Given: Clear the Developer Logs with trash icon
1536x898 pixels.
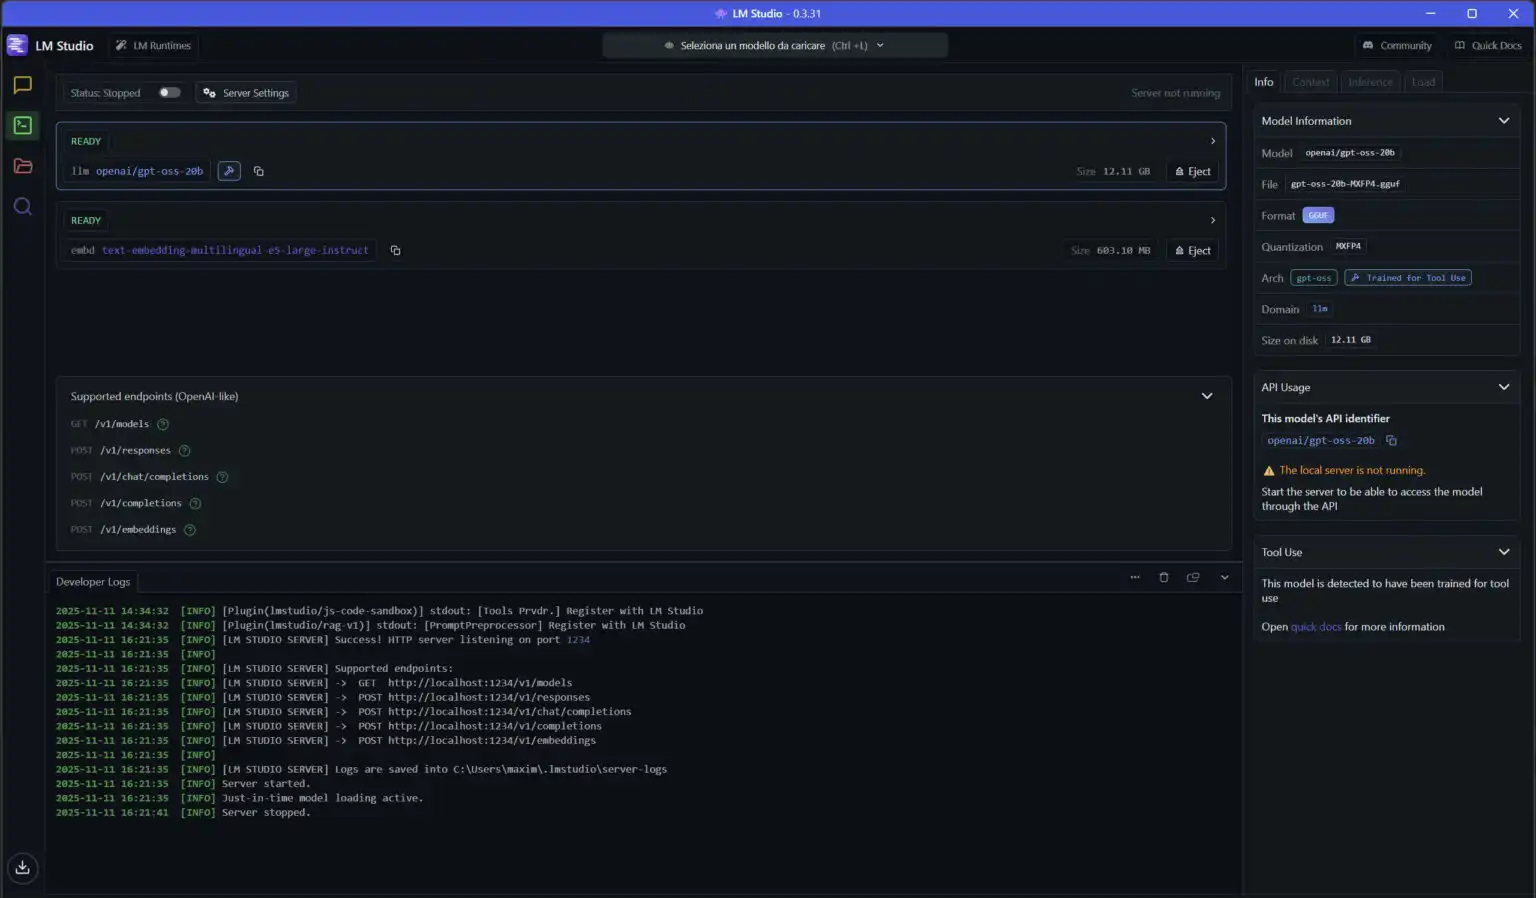Looking at the screenshot, I should tap(1164, 577).
